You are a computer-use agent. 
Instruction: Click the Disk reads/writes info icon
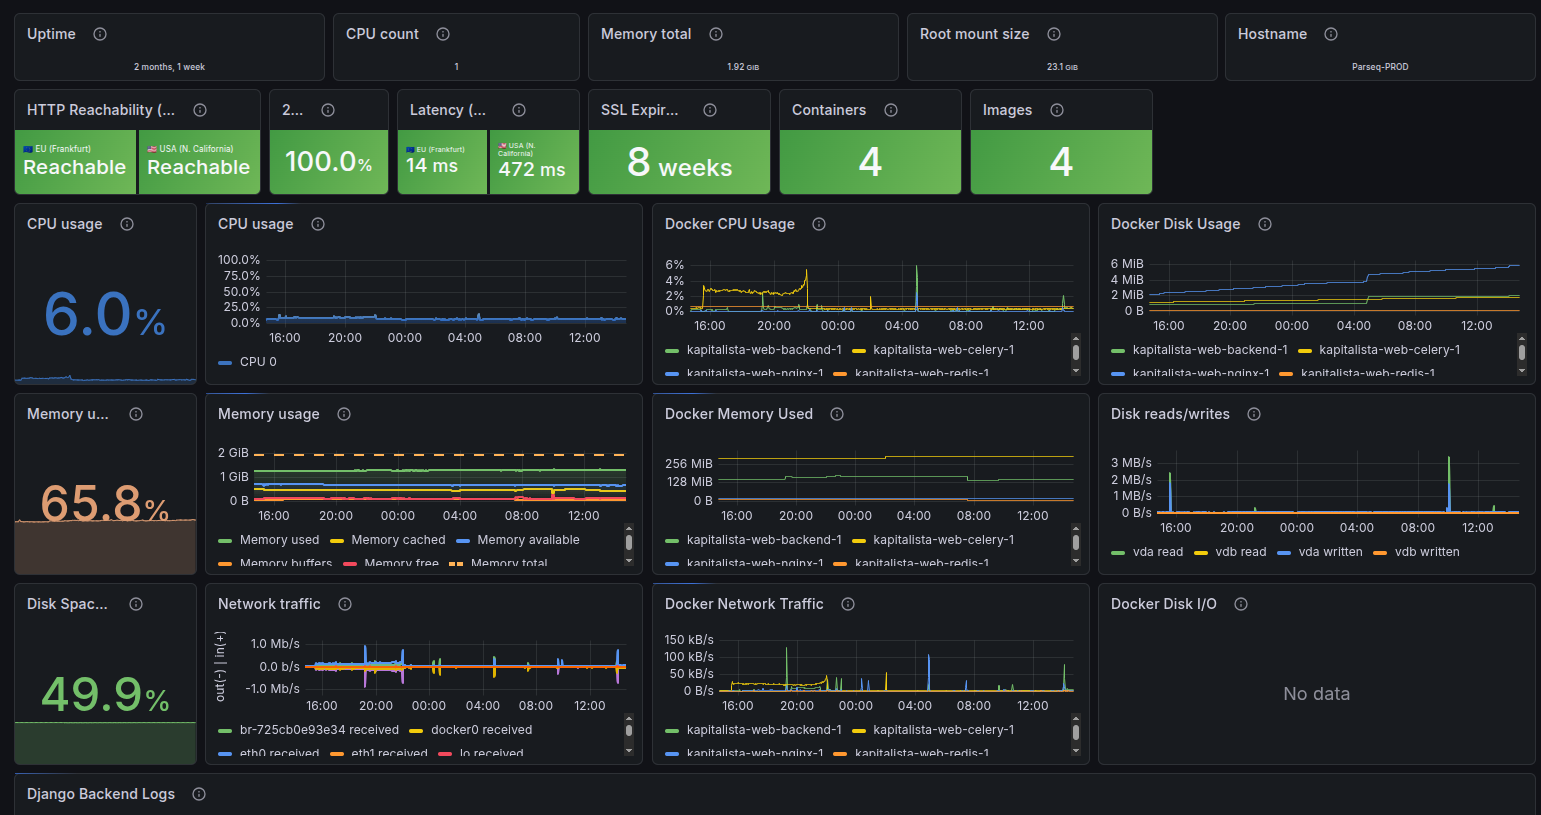pyautogui.click(x=1254, y=414)
